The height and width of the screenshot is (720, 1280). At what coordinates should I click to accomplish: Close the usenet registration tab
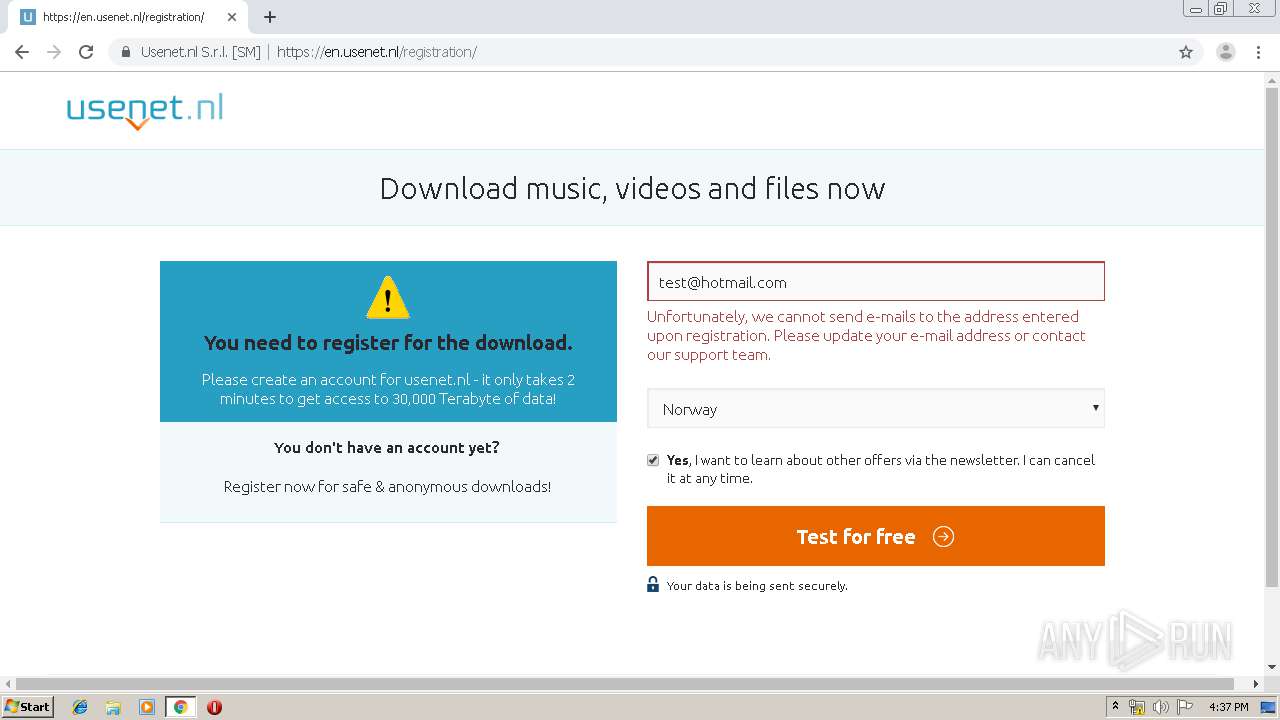[x=232, y=17]
